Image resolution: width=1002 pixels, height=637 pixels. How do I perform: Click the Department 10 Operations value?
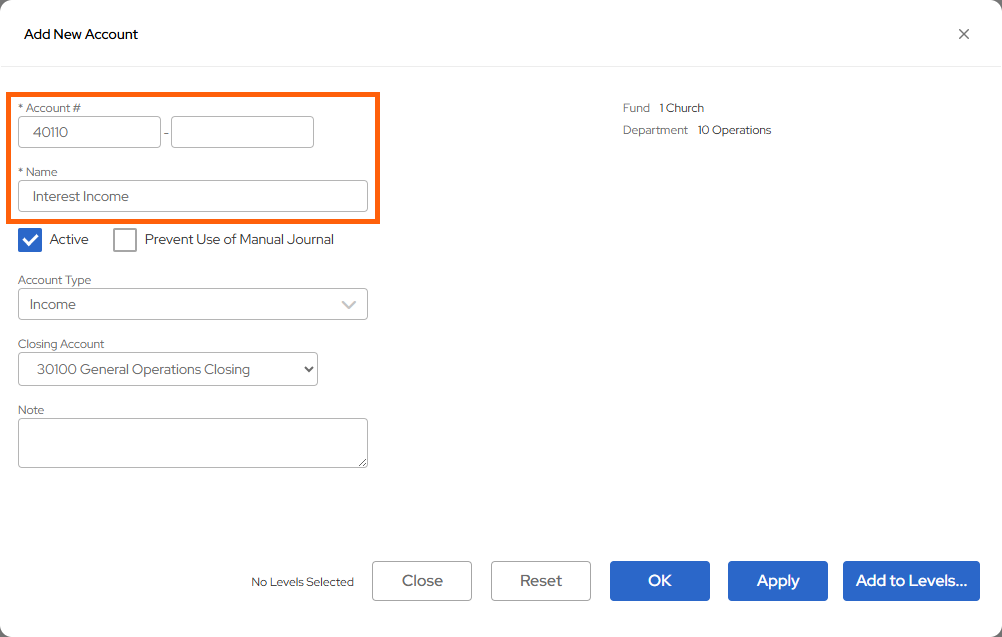(x=734, y=129)
